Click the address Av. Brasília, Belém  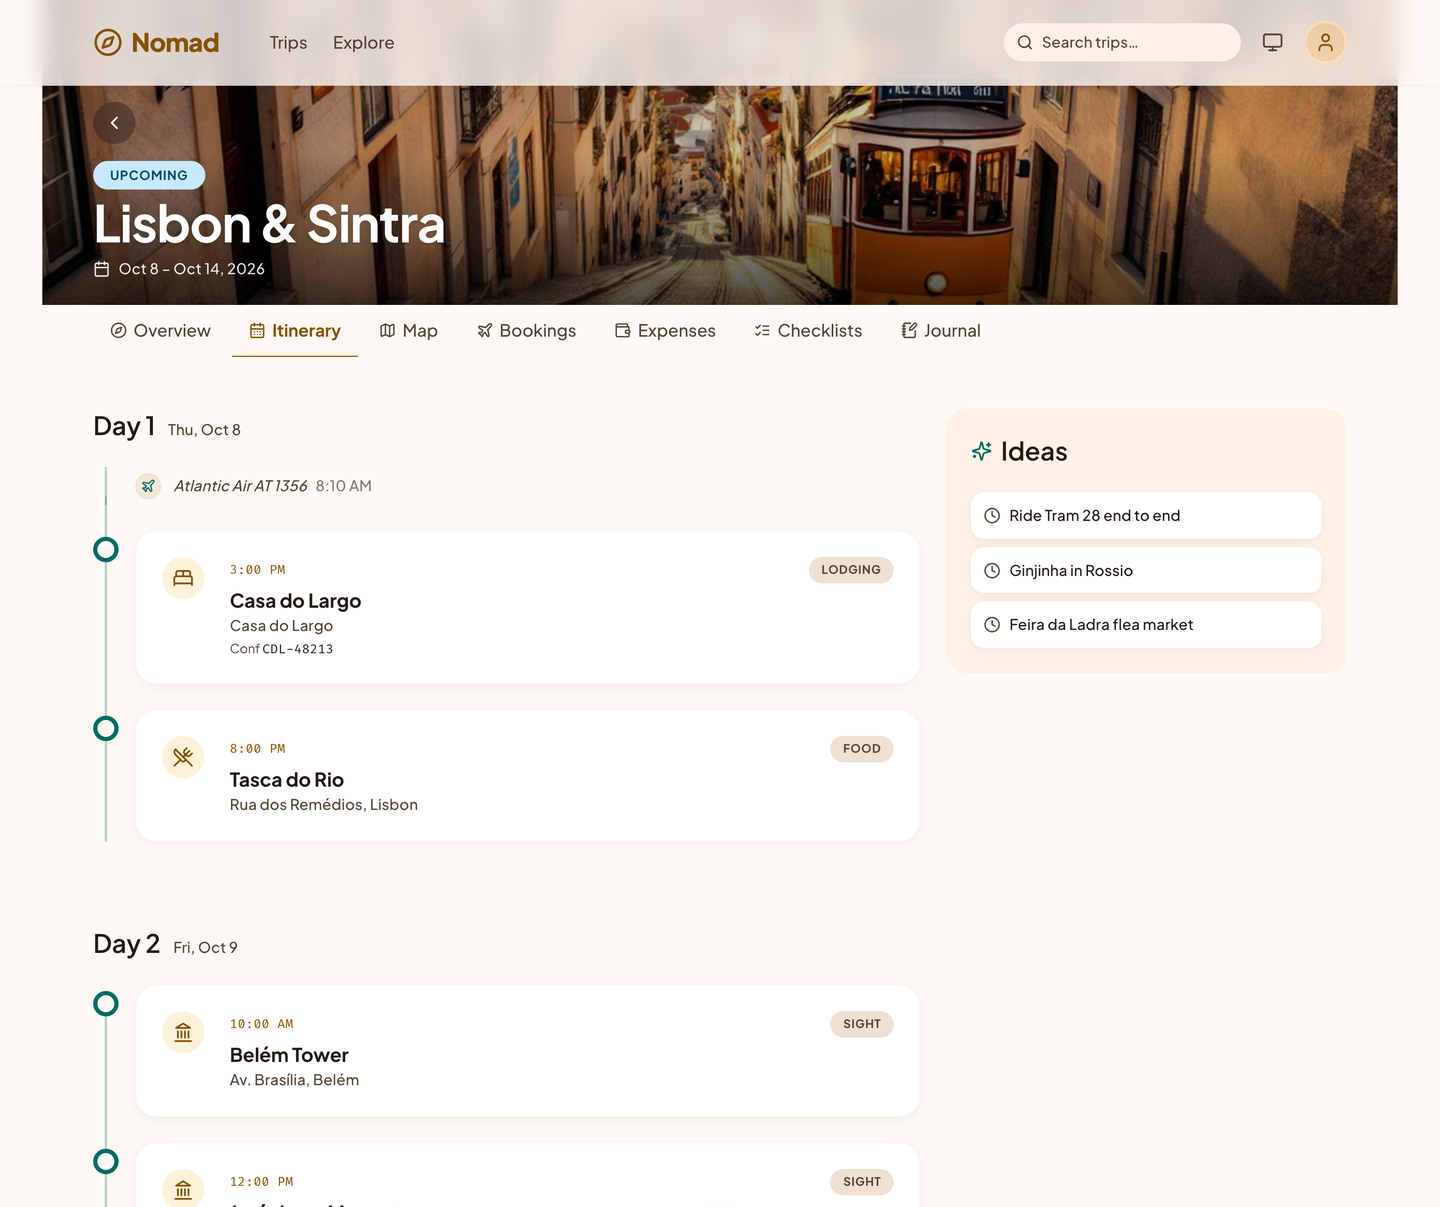[294, 1080]
